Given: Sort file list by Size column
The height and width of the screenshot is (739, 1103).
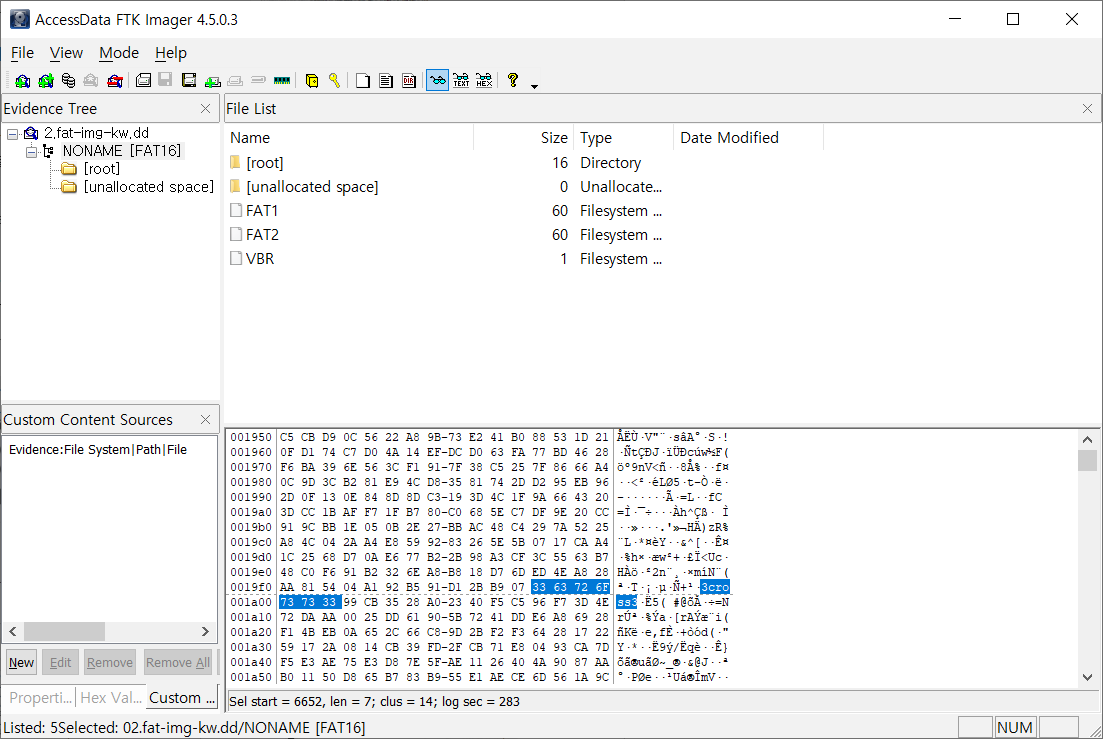Looking at the screenshot, I should point(524,138).
